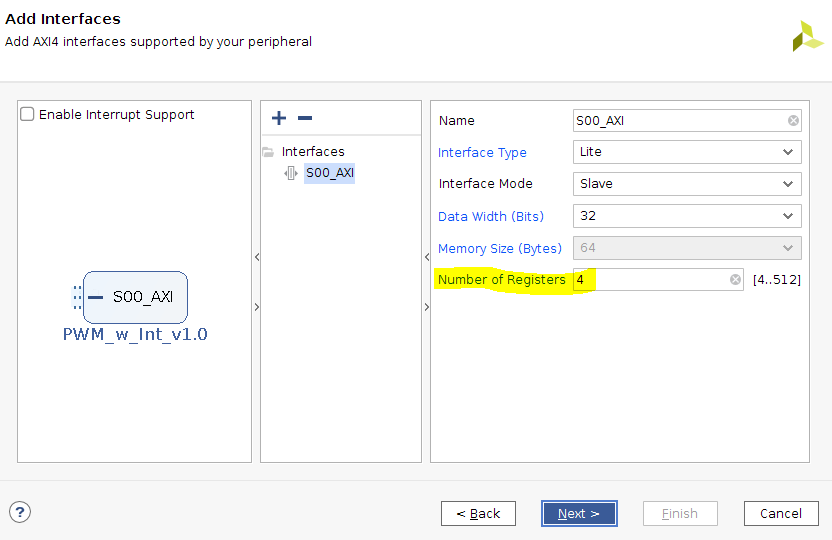This screenshot has height=540, width=832.
Task: Open the Interface Mode dropdown
Action: click(687, 184)
